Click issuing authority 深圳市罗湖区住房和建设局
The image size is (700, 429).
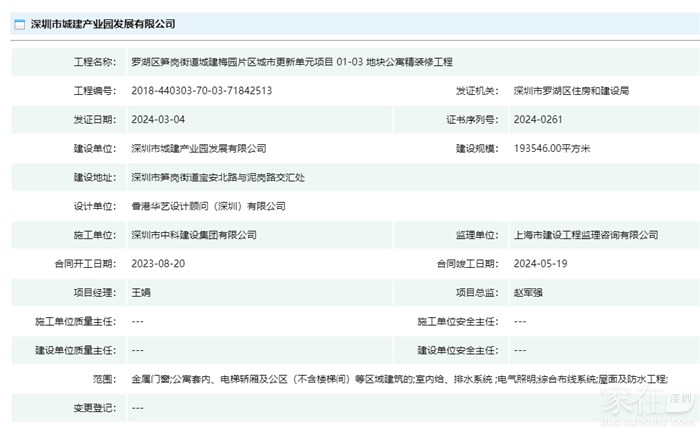(571, 90)
